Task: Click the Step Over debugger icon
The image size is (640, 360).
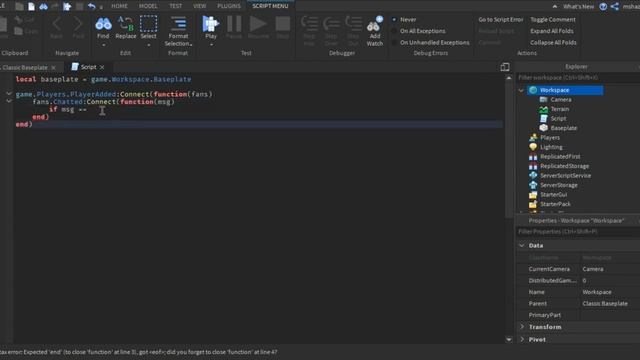Action: [x=331, y=31]
